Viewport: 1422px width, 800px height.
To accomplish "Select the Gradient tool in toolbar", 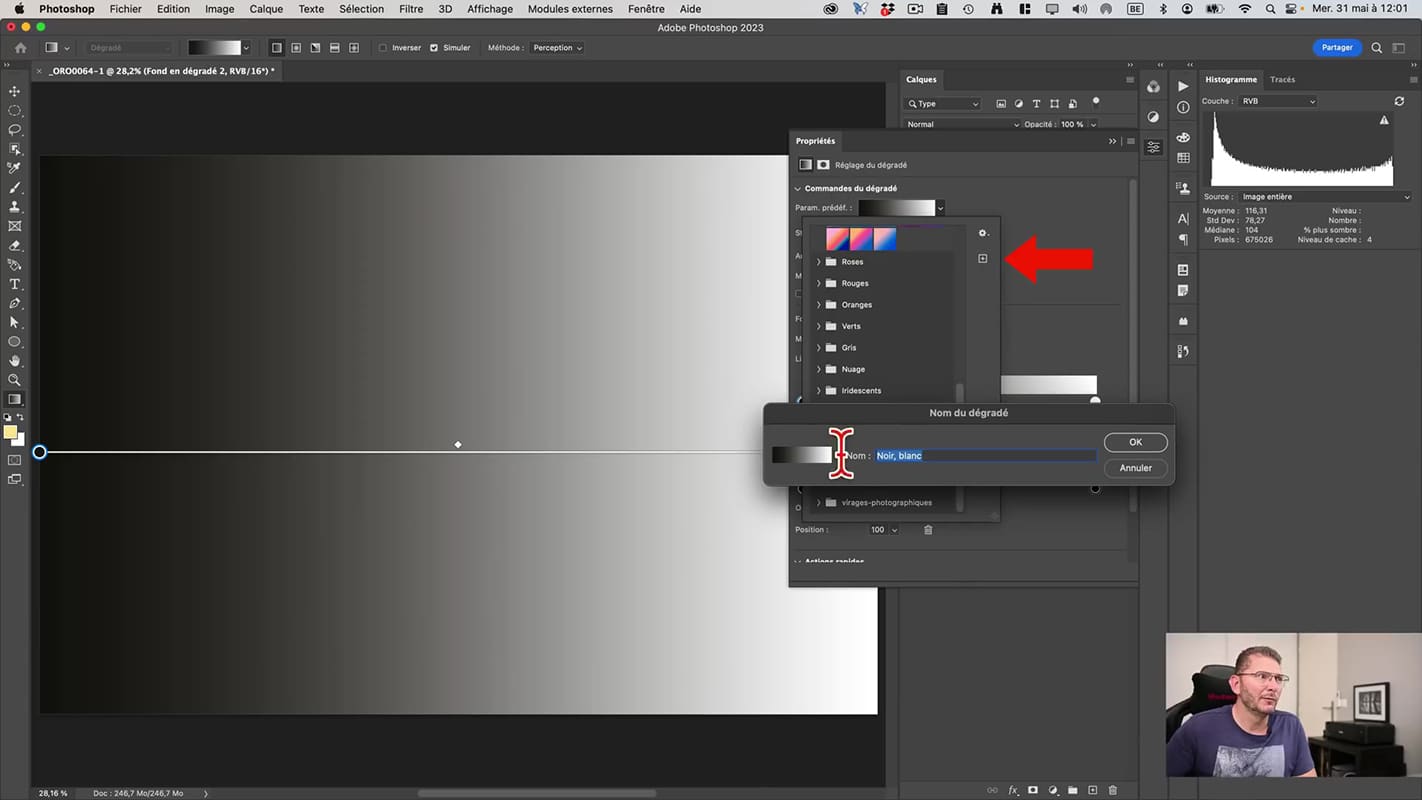I will 15,399.
